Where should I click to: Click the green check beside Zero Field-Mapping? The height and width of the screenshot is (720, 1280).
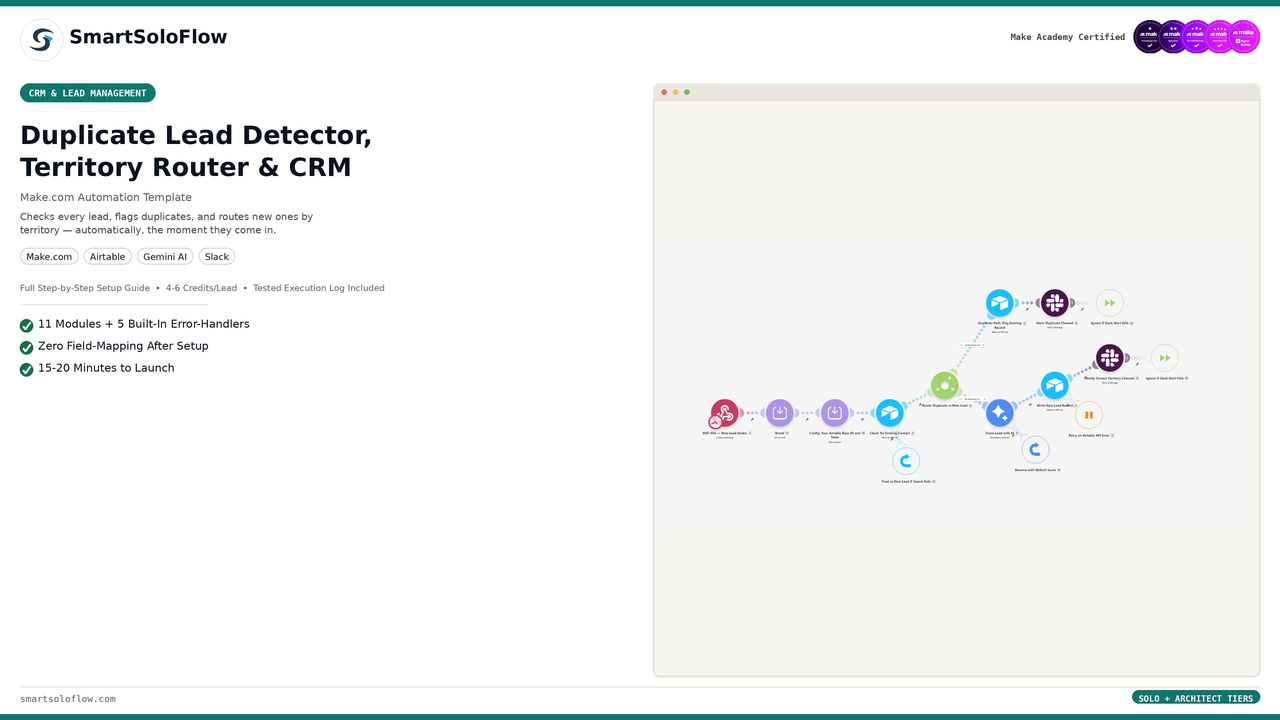tap(27, 347)
